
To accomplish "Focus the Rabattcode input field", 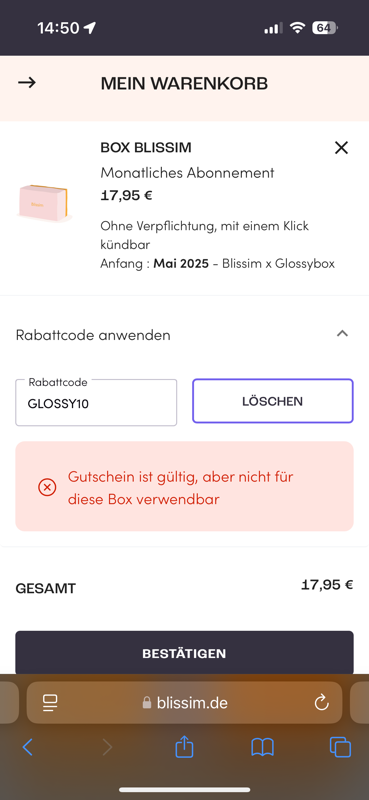I will tap(96, 403).
